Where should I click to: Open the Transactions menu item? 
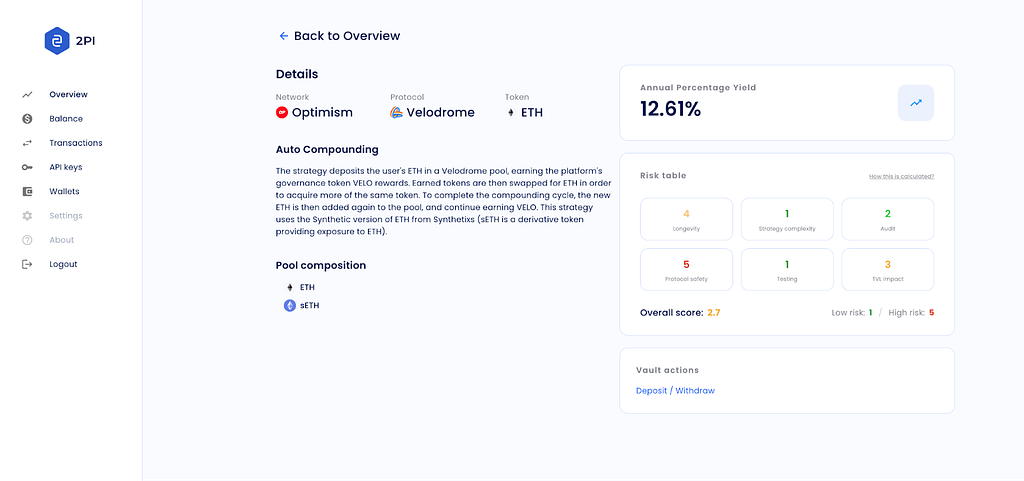(76, 143)
